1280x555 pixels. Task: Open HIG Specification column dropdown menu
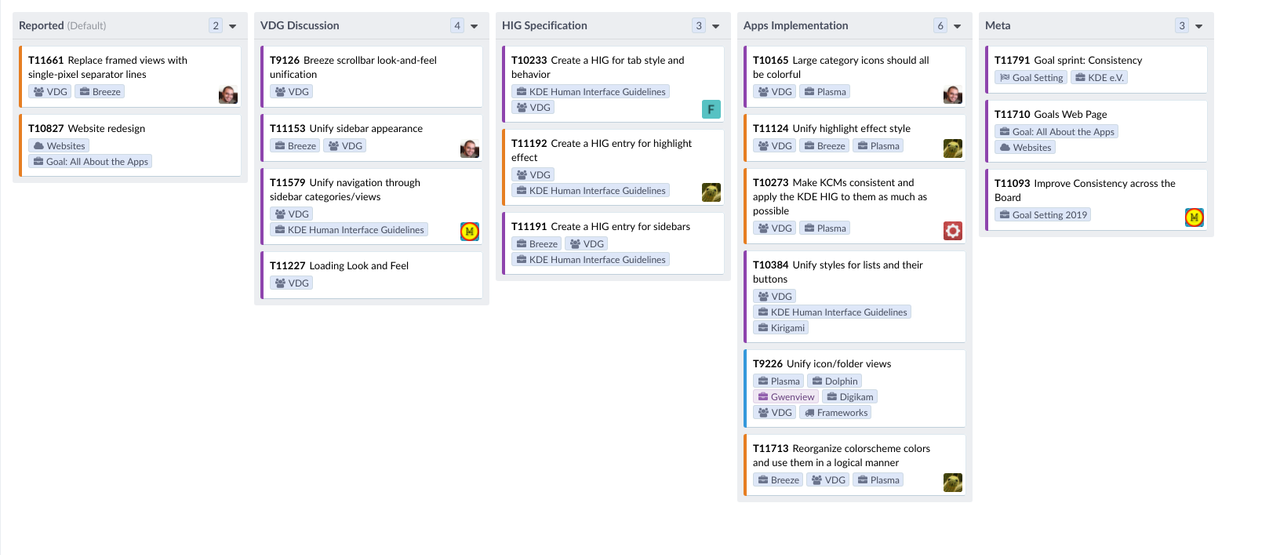point(716,26)
